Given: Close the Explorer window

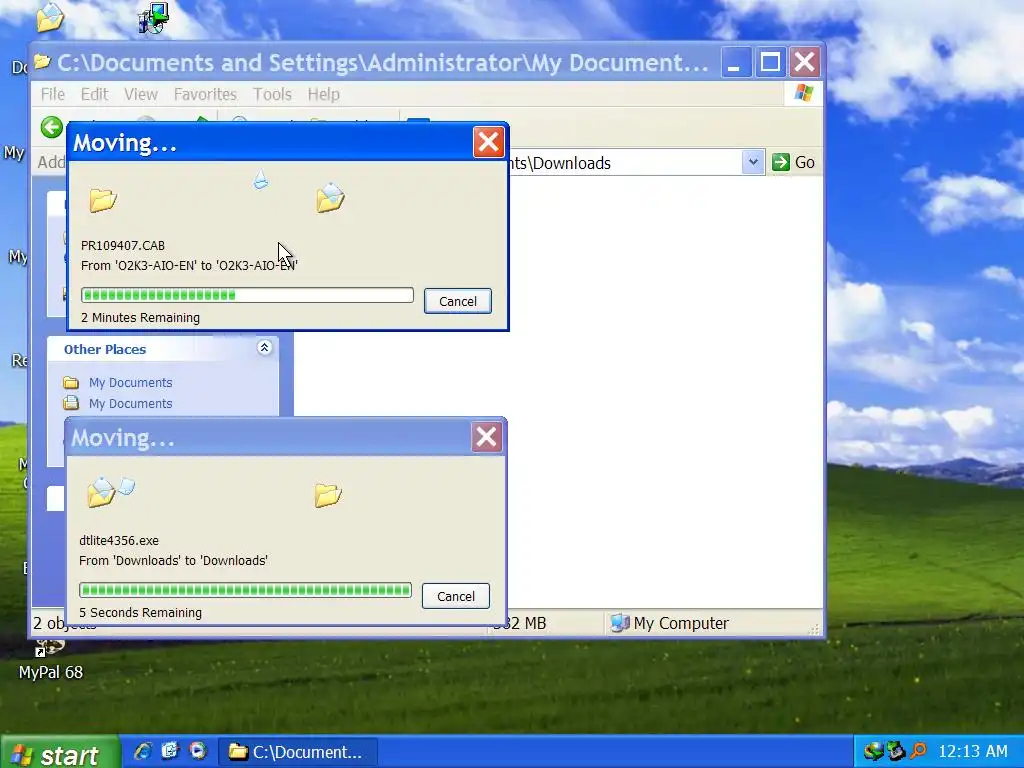Looking at the screenshot, I should pos(805,63).
